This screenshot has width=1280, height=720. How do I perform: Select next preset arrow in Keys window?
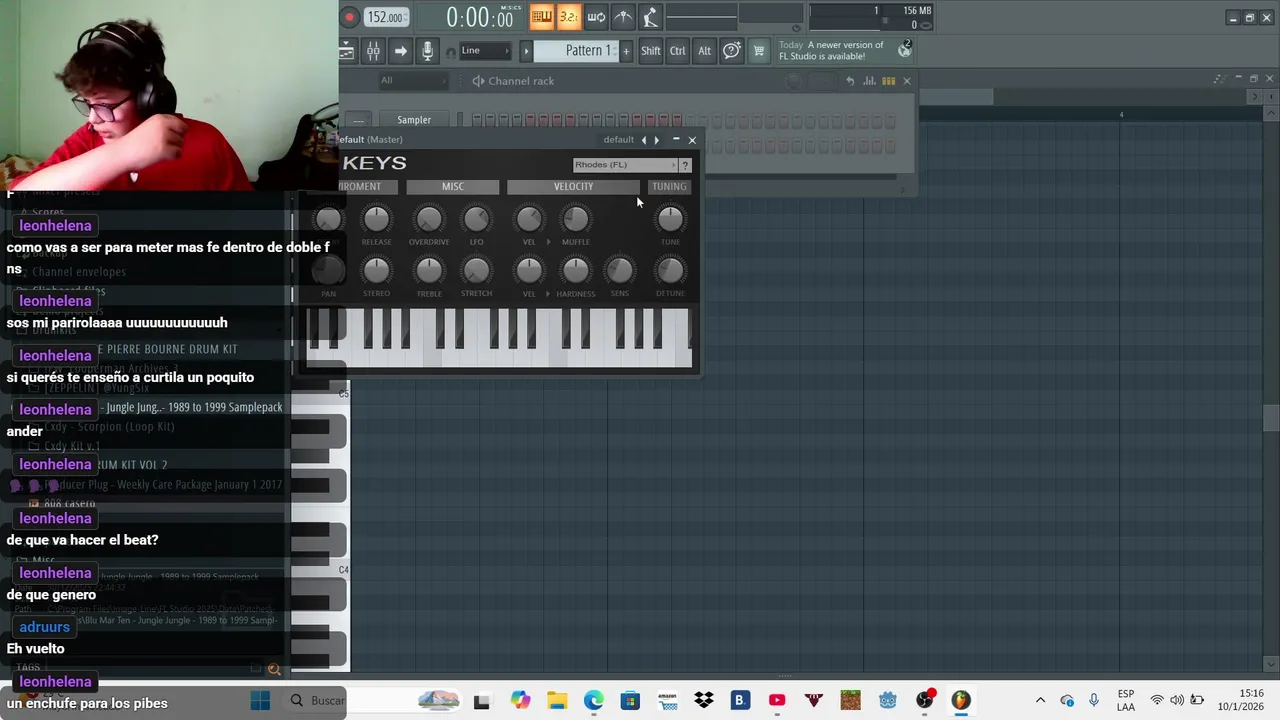pyautogui.click(x=656, y=140)
